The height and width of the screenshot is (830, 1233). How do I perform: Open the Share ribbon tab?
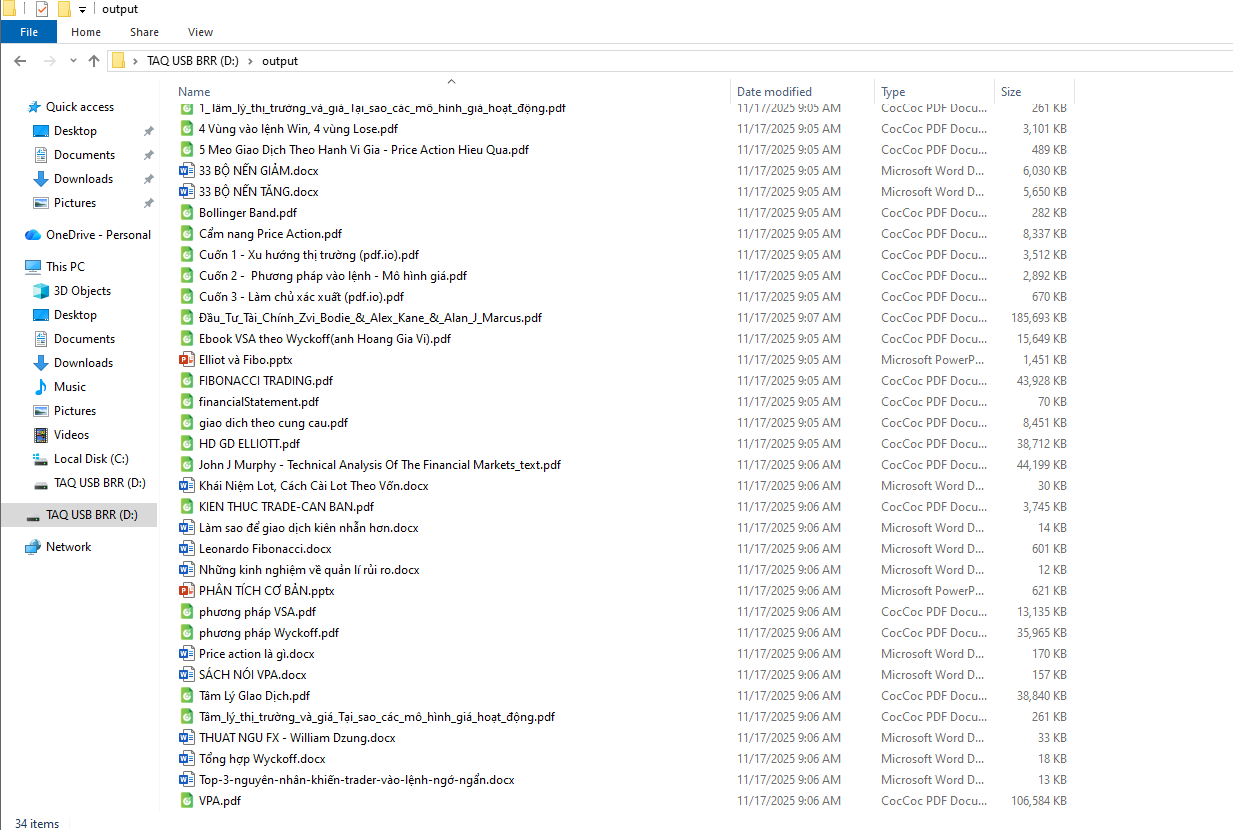144,32
